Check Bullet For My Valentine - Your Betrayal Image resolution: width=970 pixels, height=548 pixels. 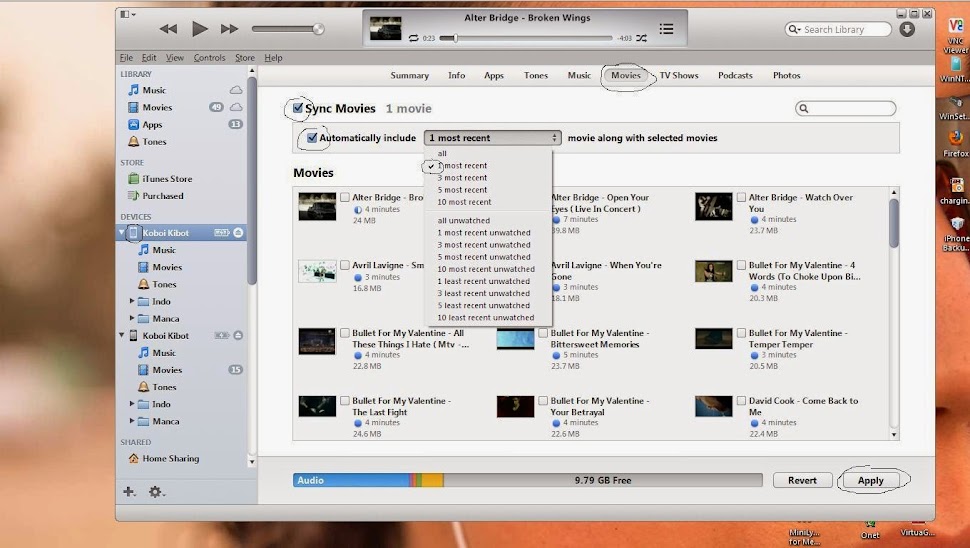543,401
